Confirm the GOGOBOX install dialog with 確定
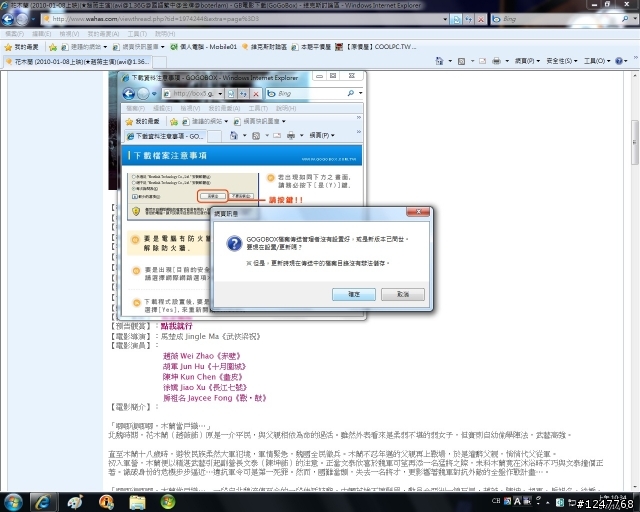 click(x=353, y=294)
